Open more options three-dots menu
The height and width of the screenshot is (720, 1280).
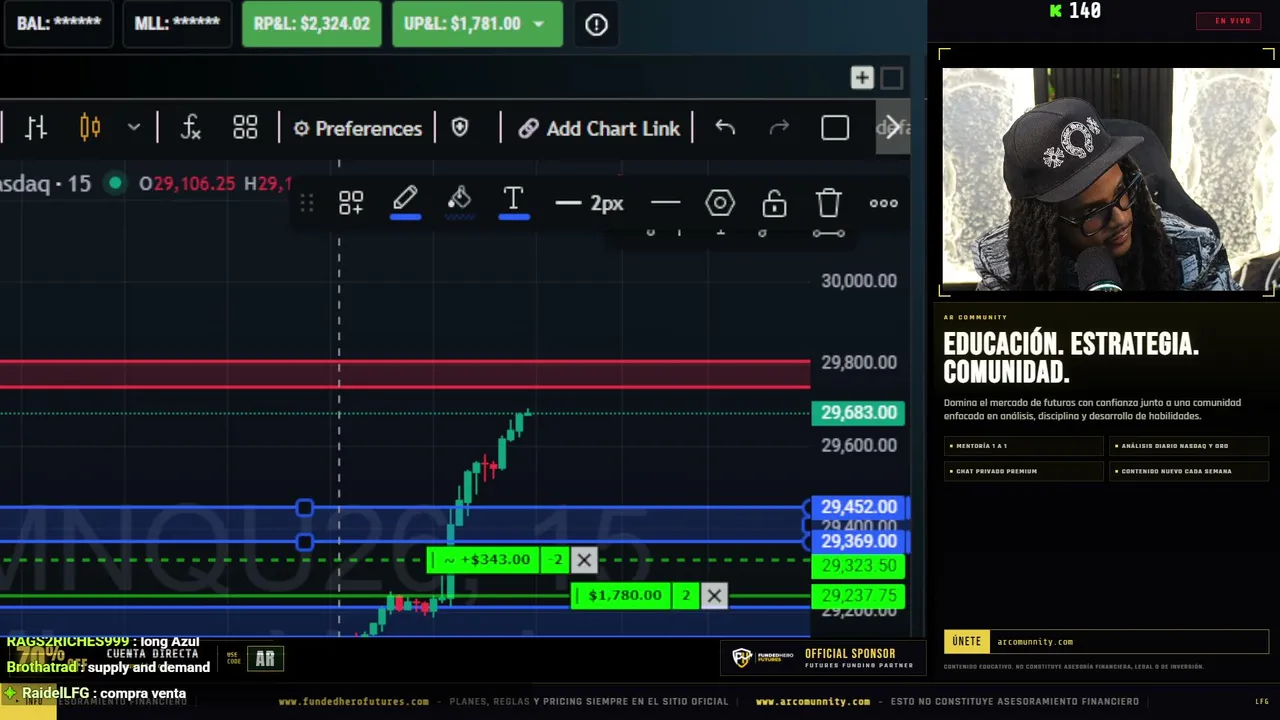click(884, 203)
